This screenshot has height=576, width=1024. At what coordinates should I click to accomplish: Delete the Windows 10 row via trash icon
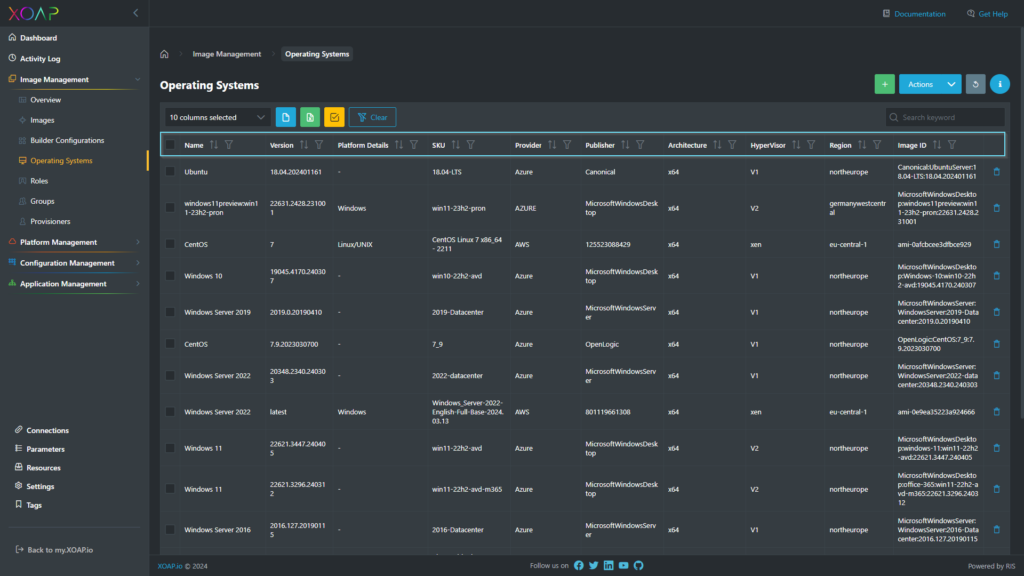(997, 276)
